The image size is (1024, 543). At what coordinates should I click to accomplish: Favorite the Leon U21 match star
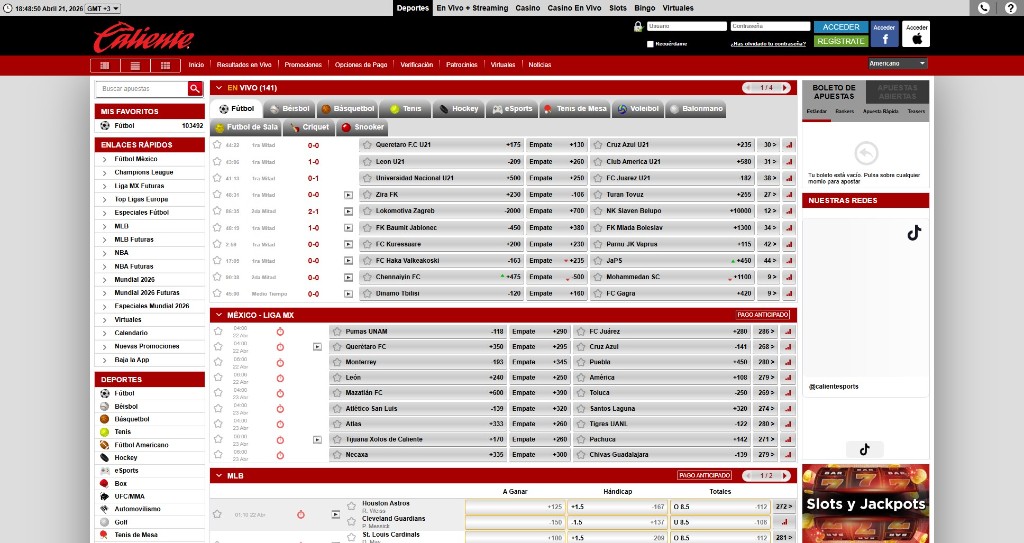[217, 161]
